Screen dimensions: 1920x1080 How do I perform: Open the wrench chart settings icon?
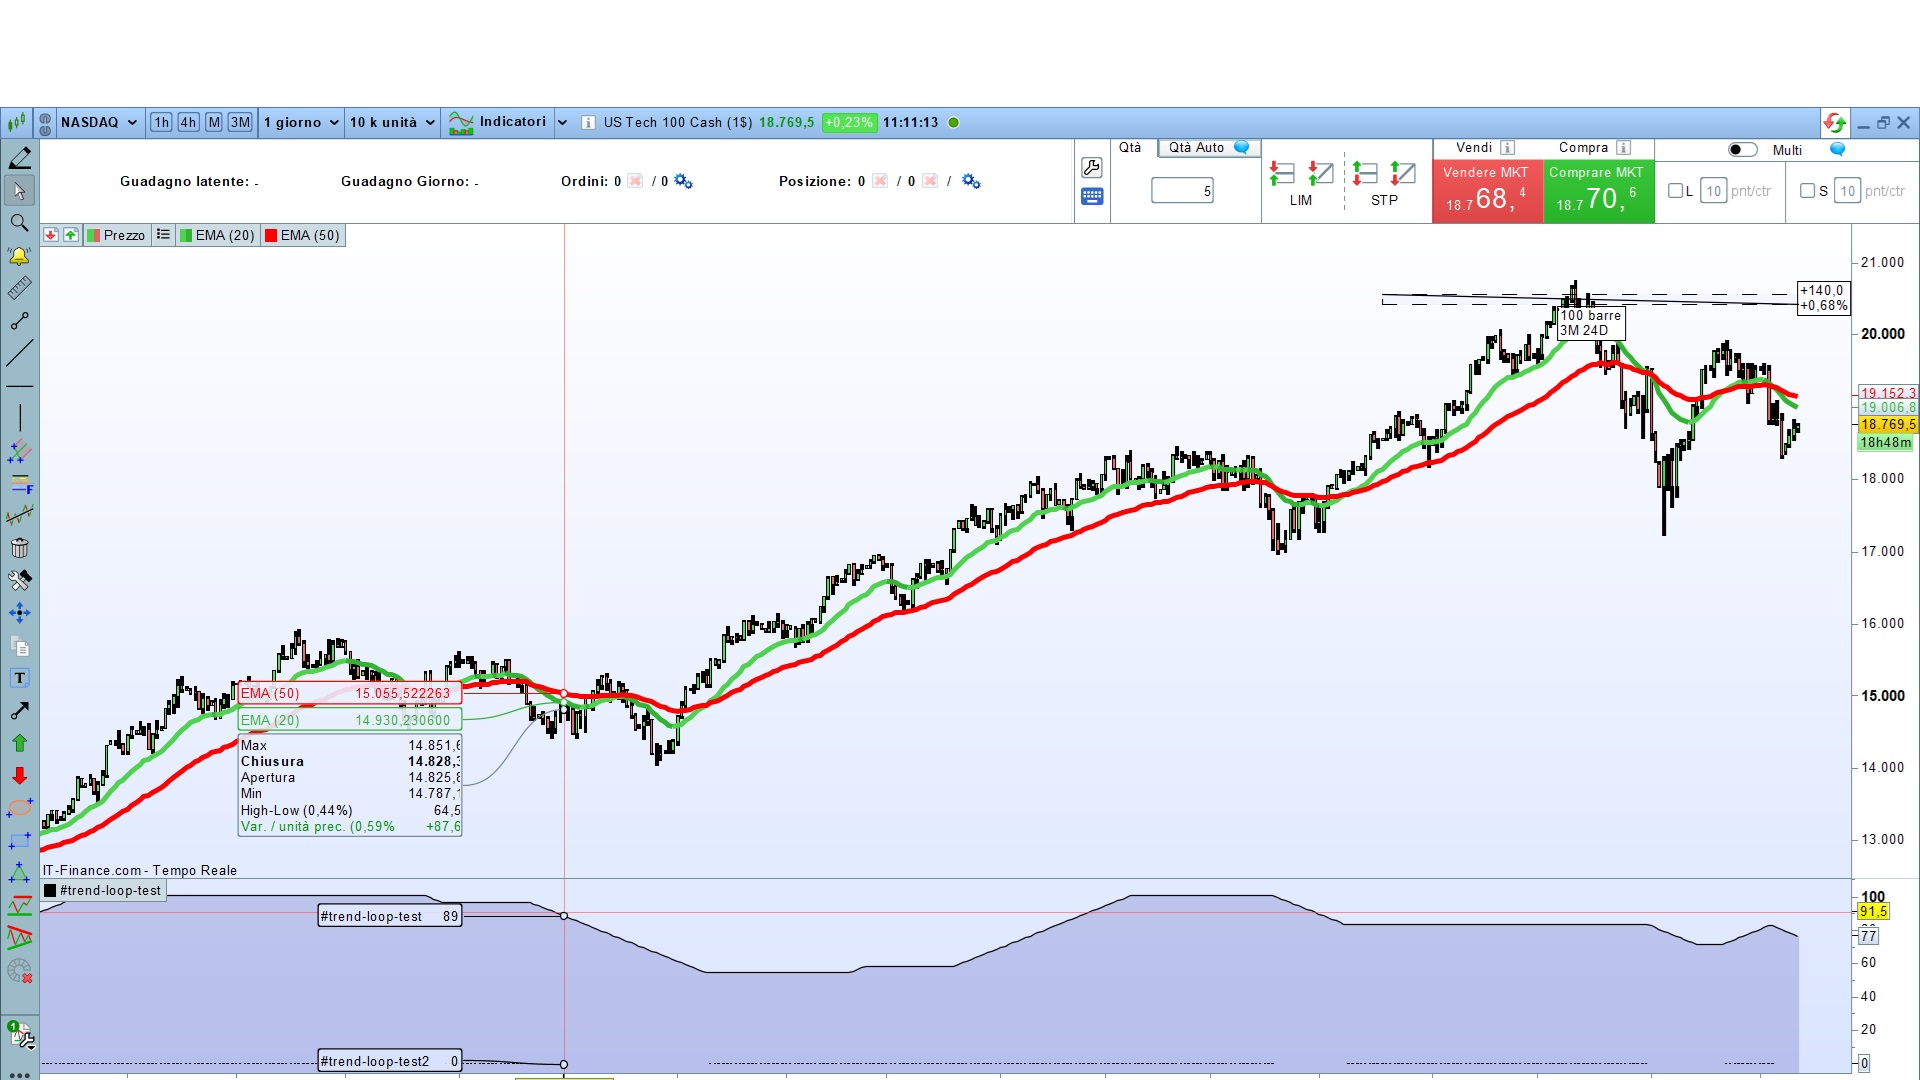[1092, 168]
